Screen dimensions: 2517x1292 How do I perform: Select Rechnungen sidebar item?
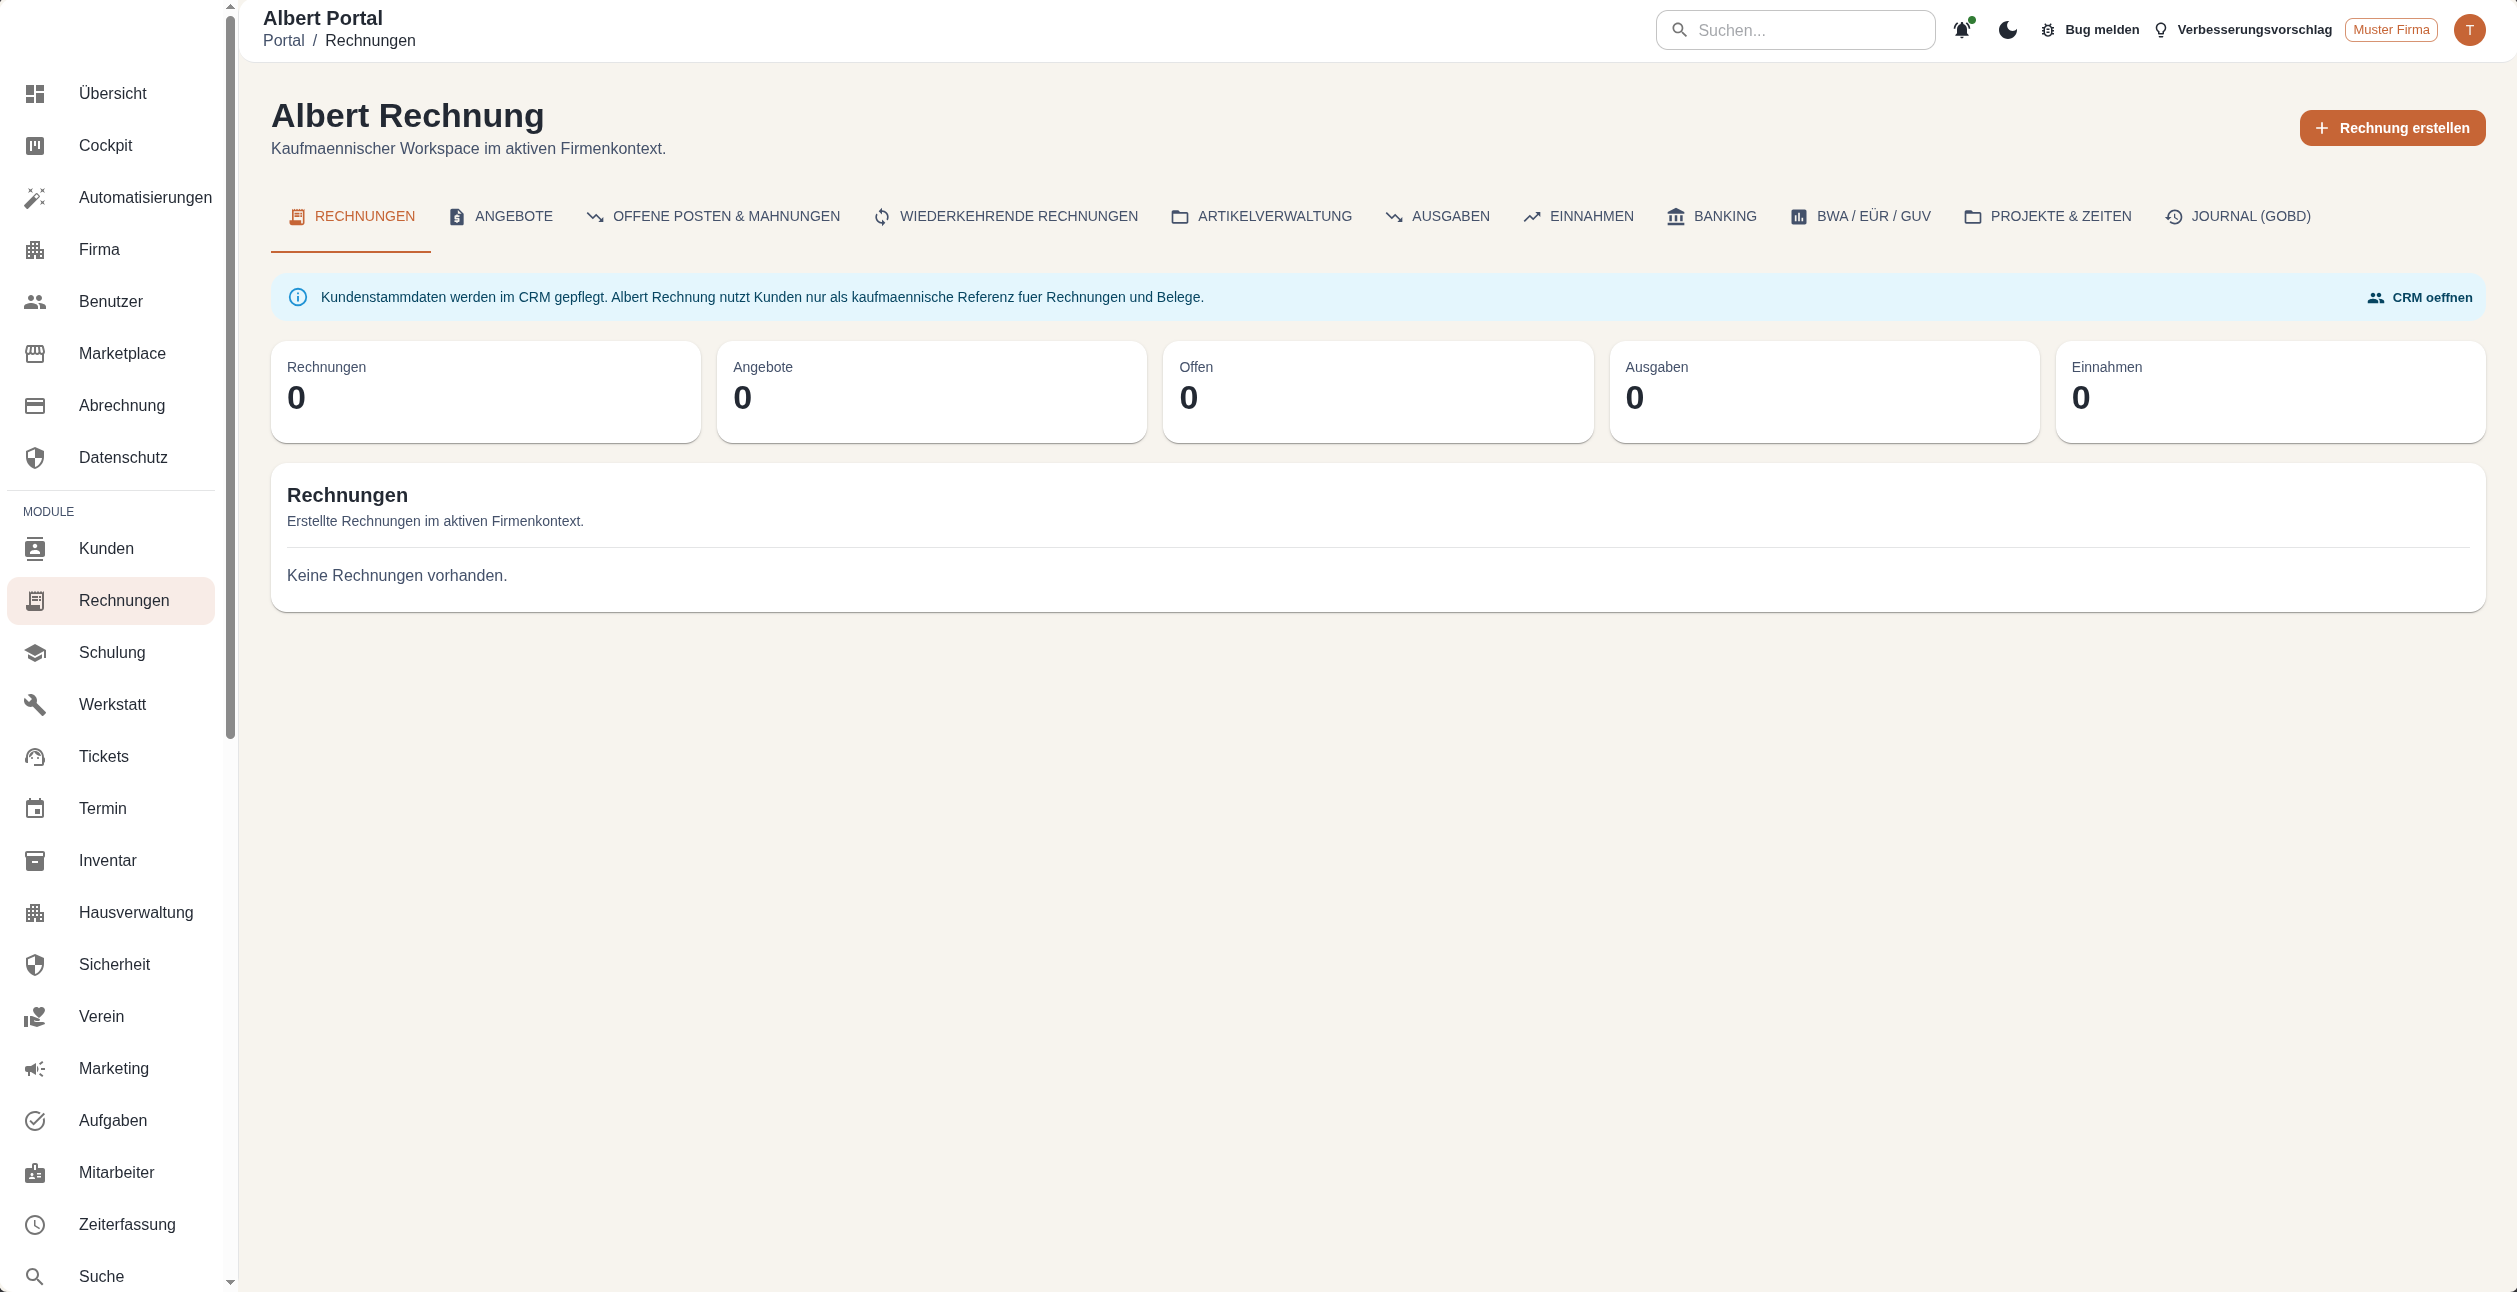click(111, 601)
